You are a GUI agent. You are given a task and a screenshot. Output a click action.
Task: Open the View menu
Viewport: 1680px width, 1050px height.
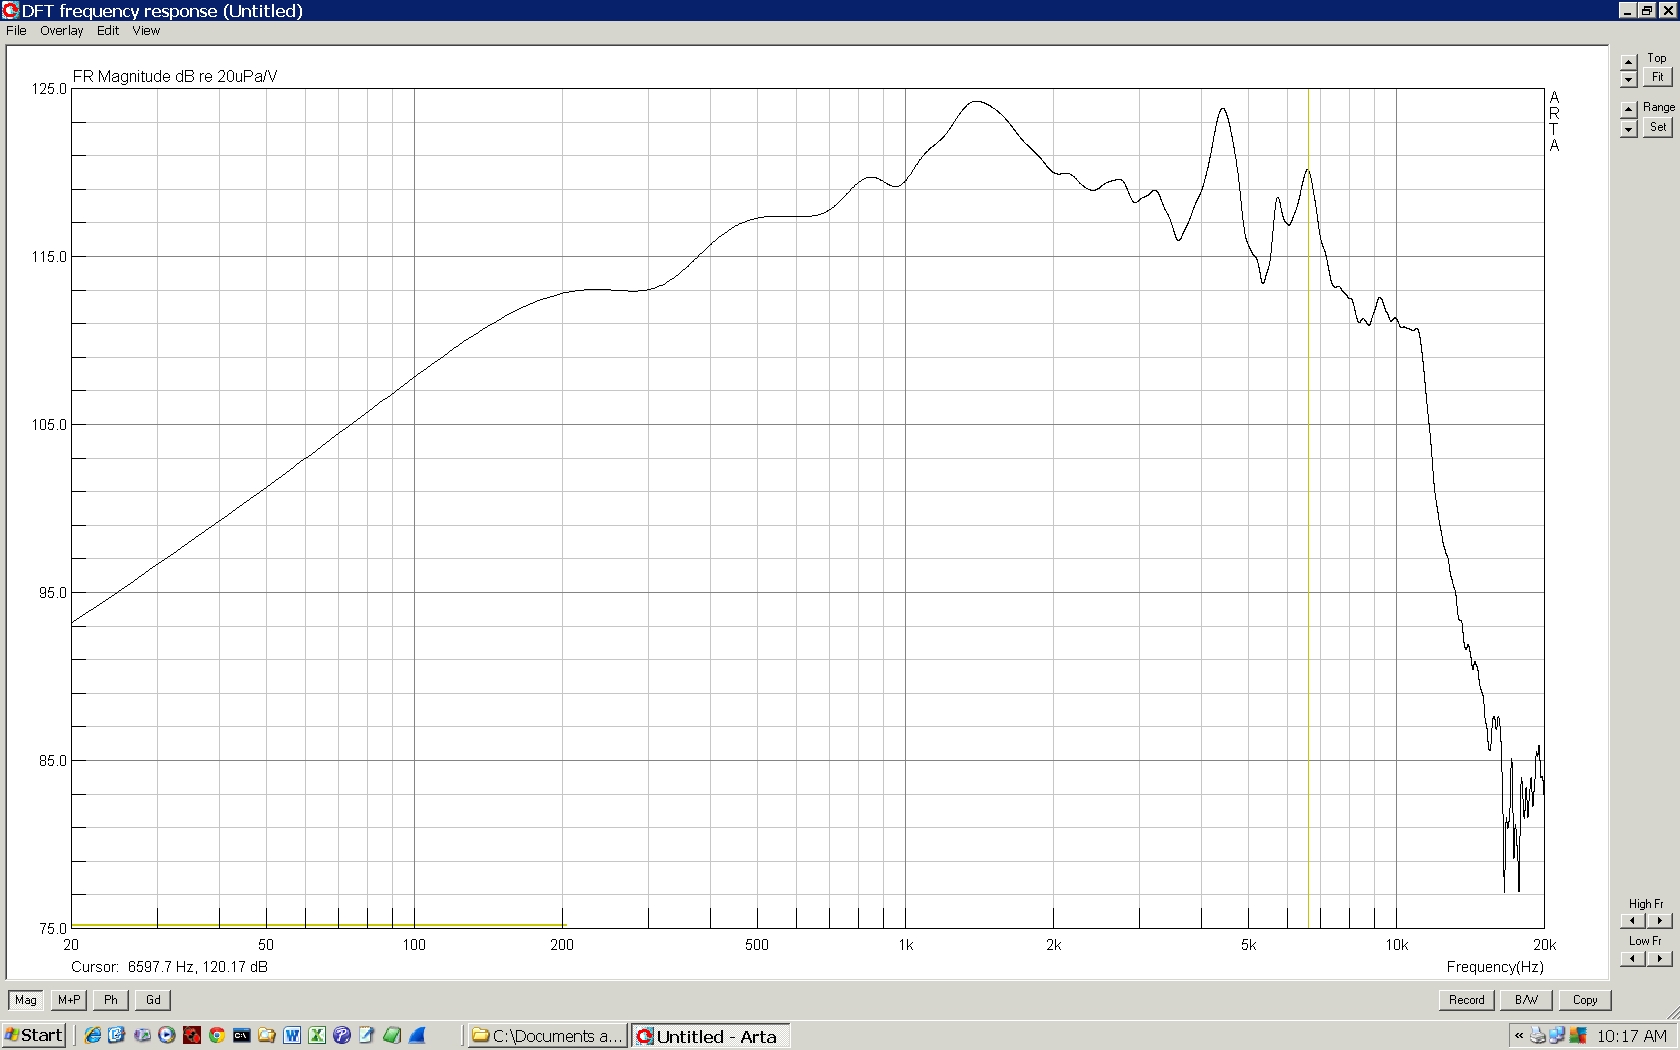(x=146, y=31)
